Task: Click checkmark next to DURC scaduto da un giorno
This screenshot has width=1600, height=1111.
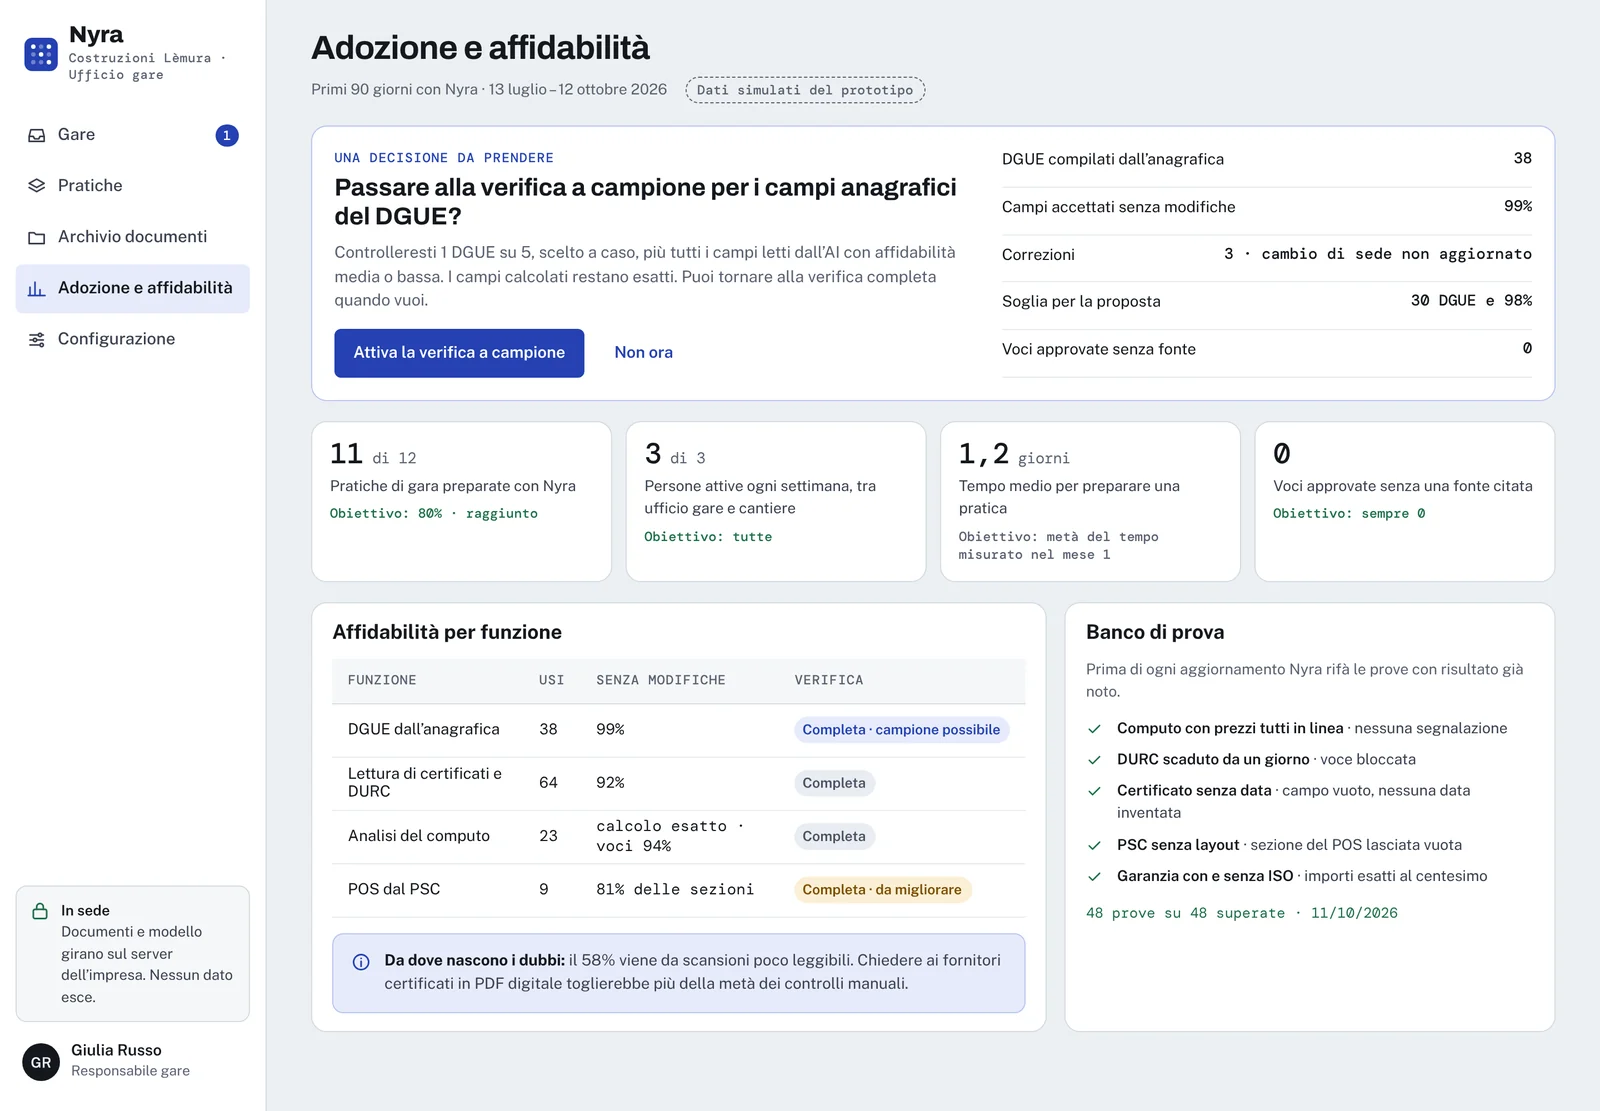Action: 1095,760
